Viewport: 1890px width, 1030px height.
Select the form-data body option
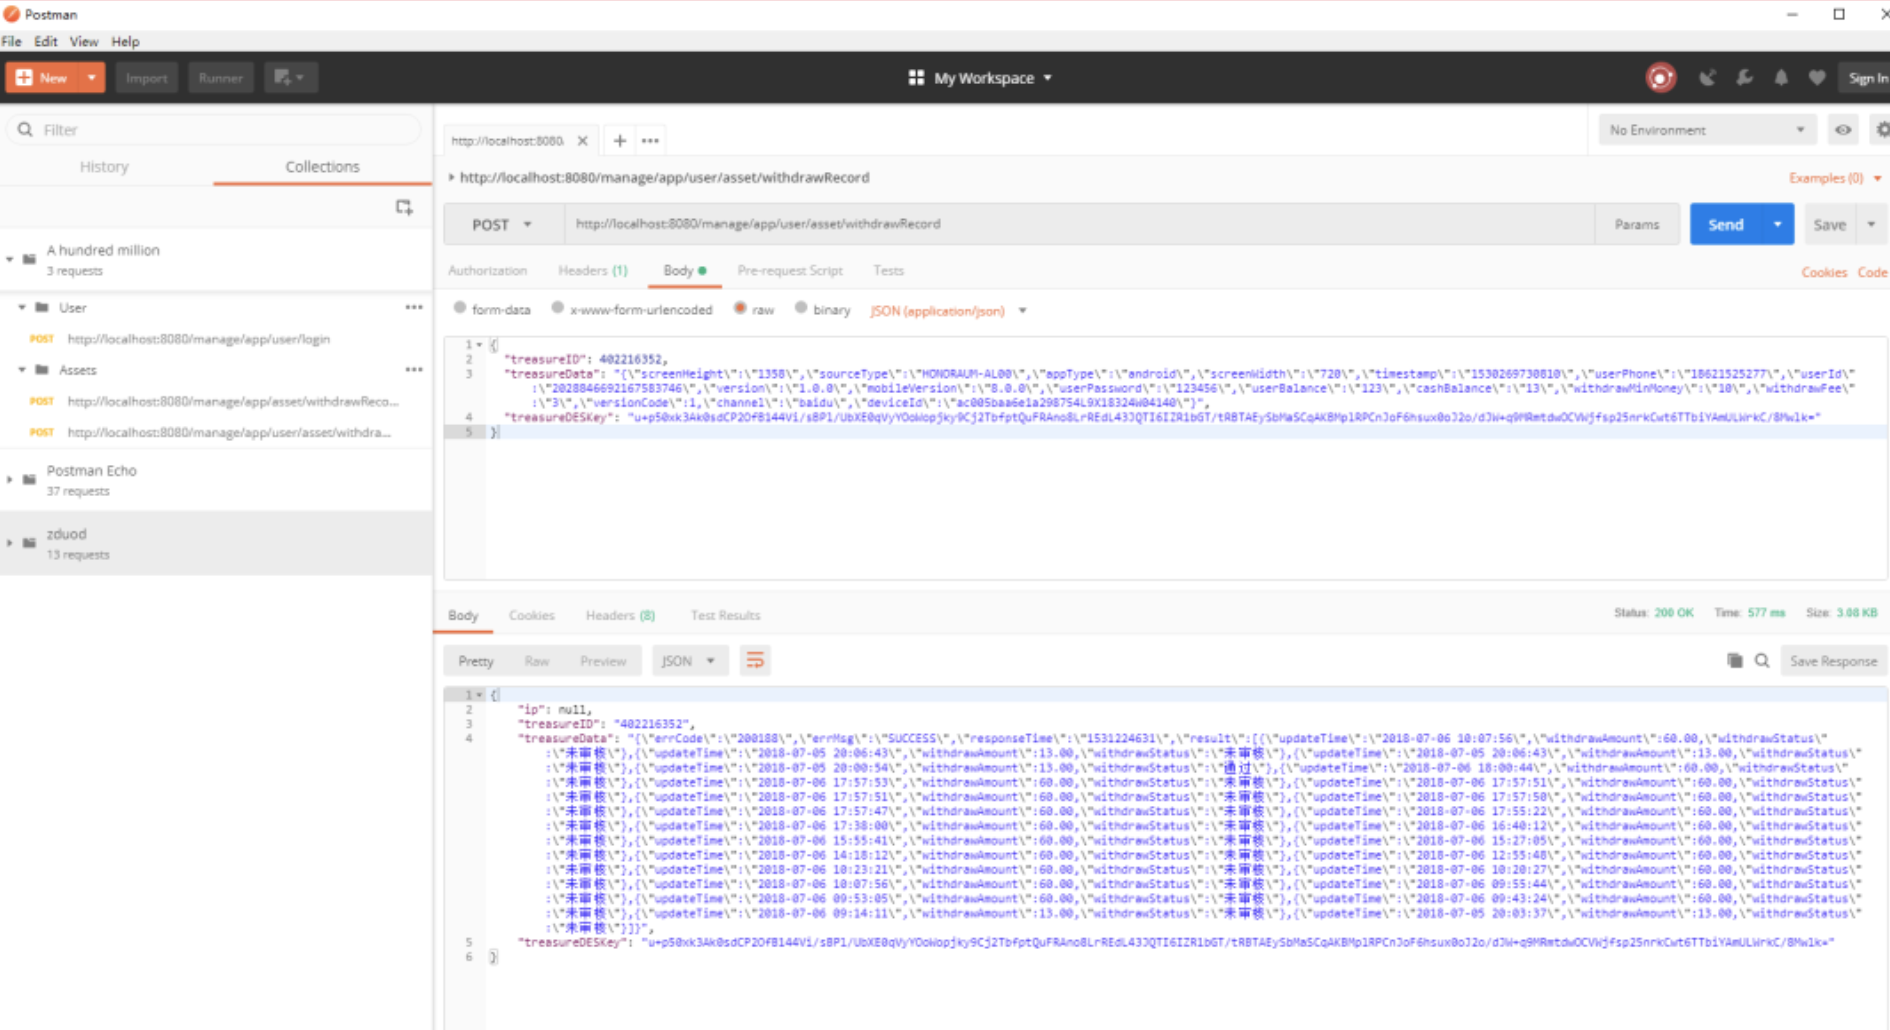tap(460, 309)
